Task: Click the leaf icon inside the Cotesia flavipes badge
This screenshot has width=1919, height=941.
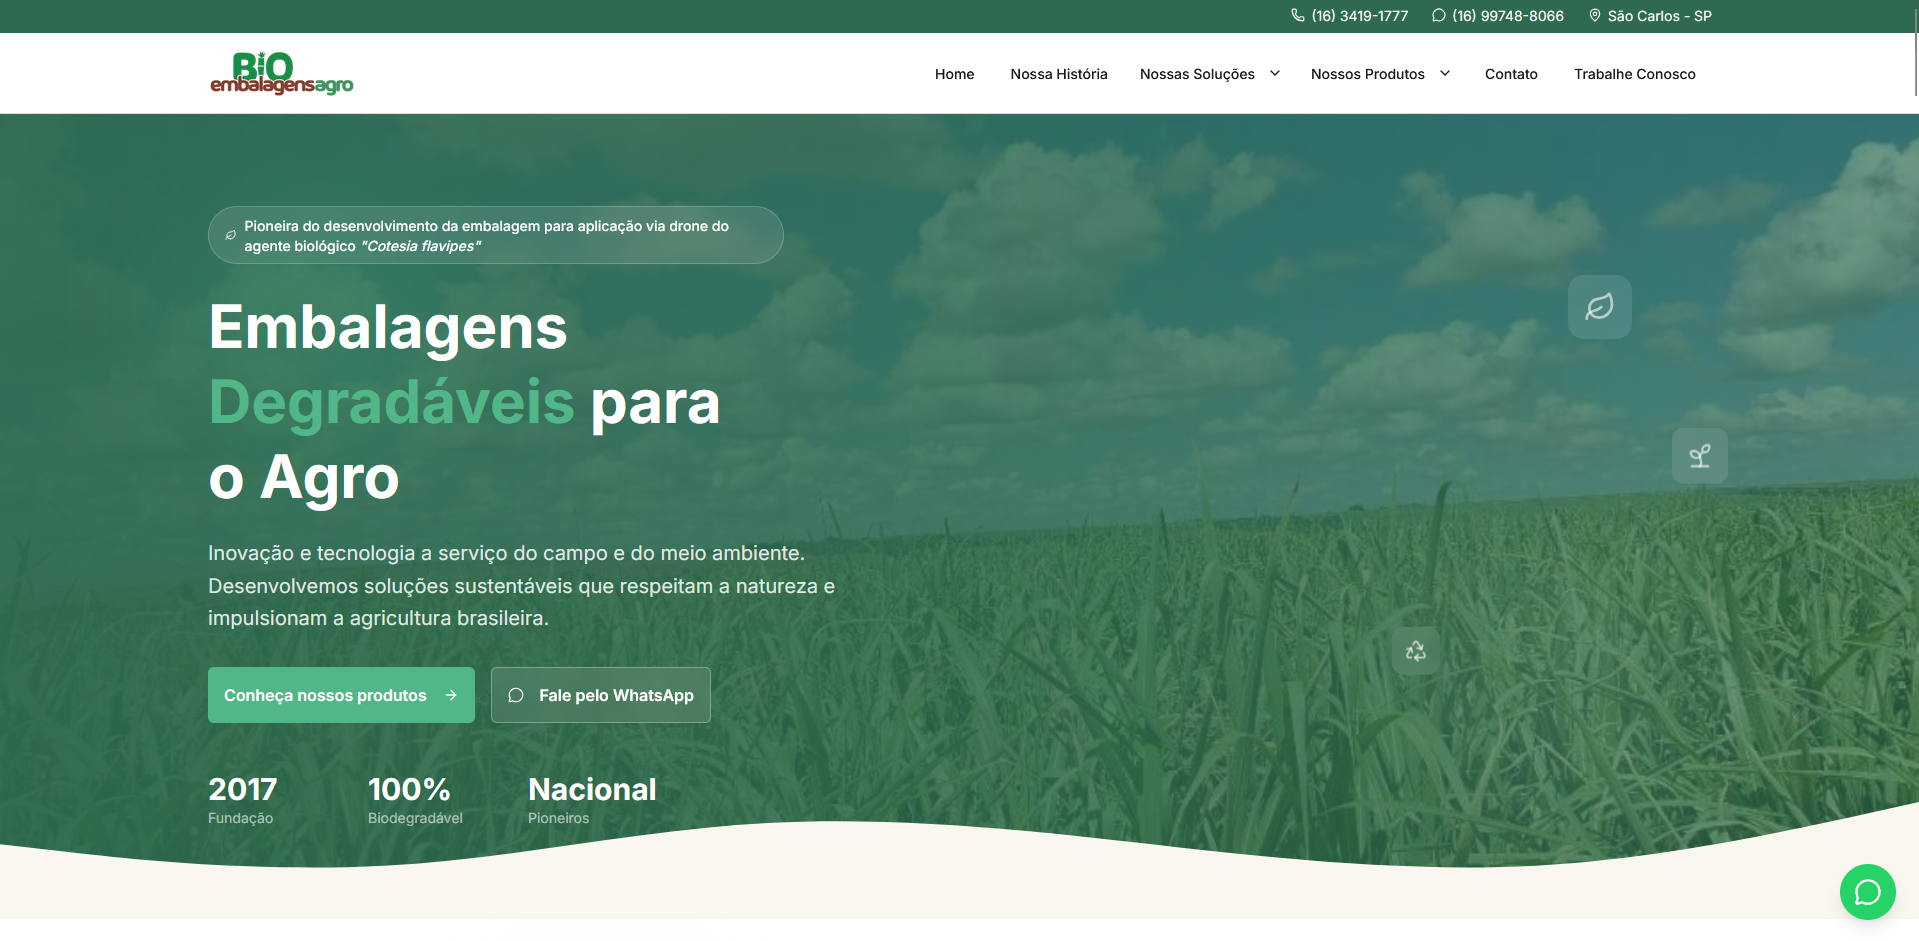Action: pos(230,234)
